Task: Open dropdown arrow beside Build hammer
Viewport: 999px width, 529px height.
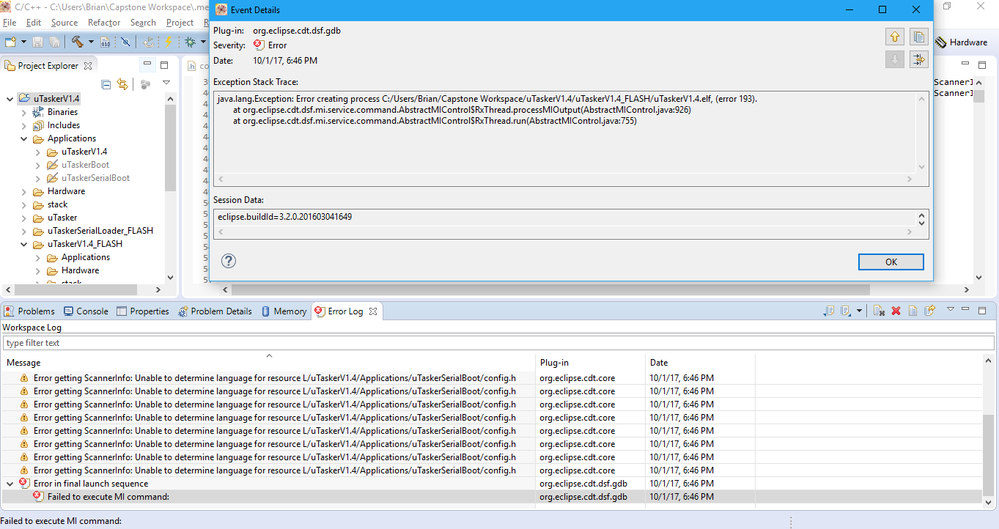Action: pyautogui.click(x=90, y=42)
